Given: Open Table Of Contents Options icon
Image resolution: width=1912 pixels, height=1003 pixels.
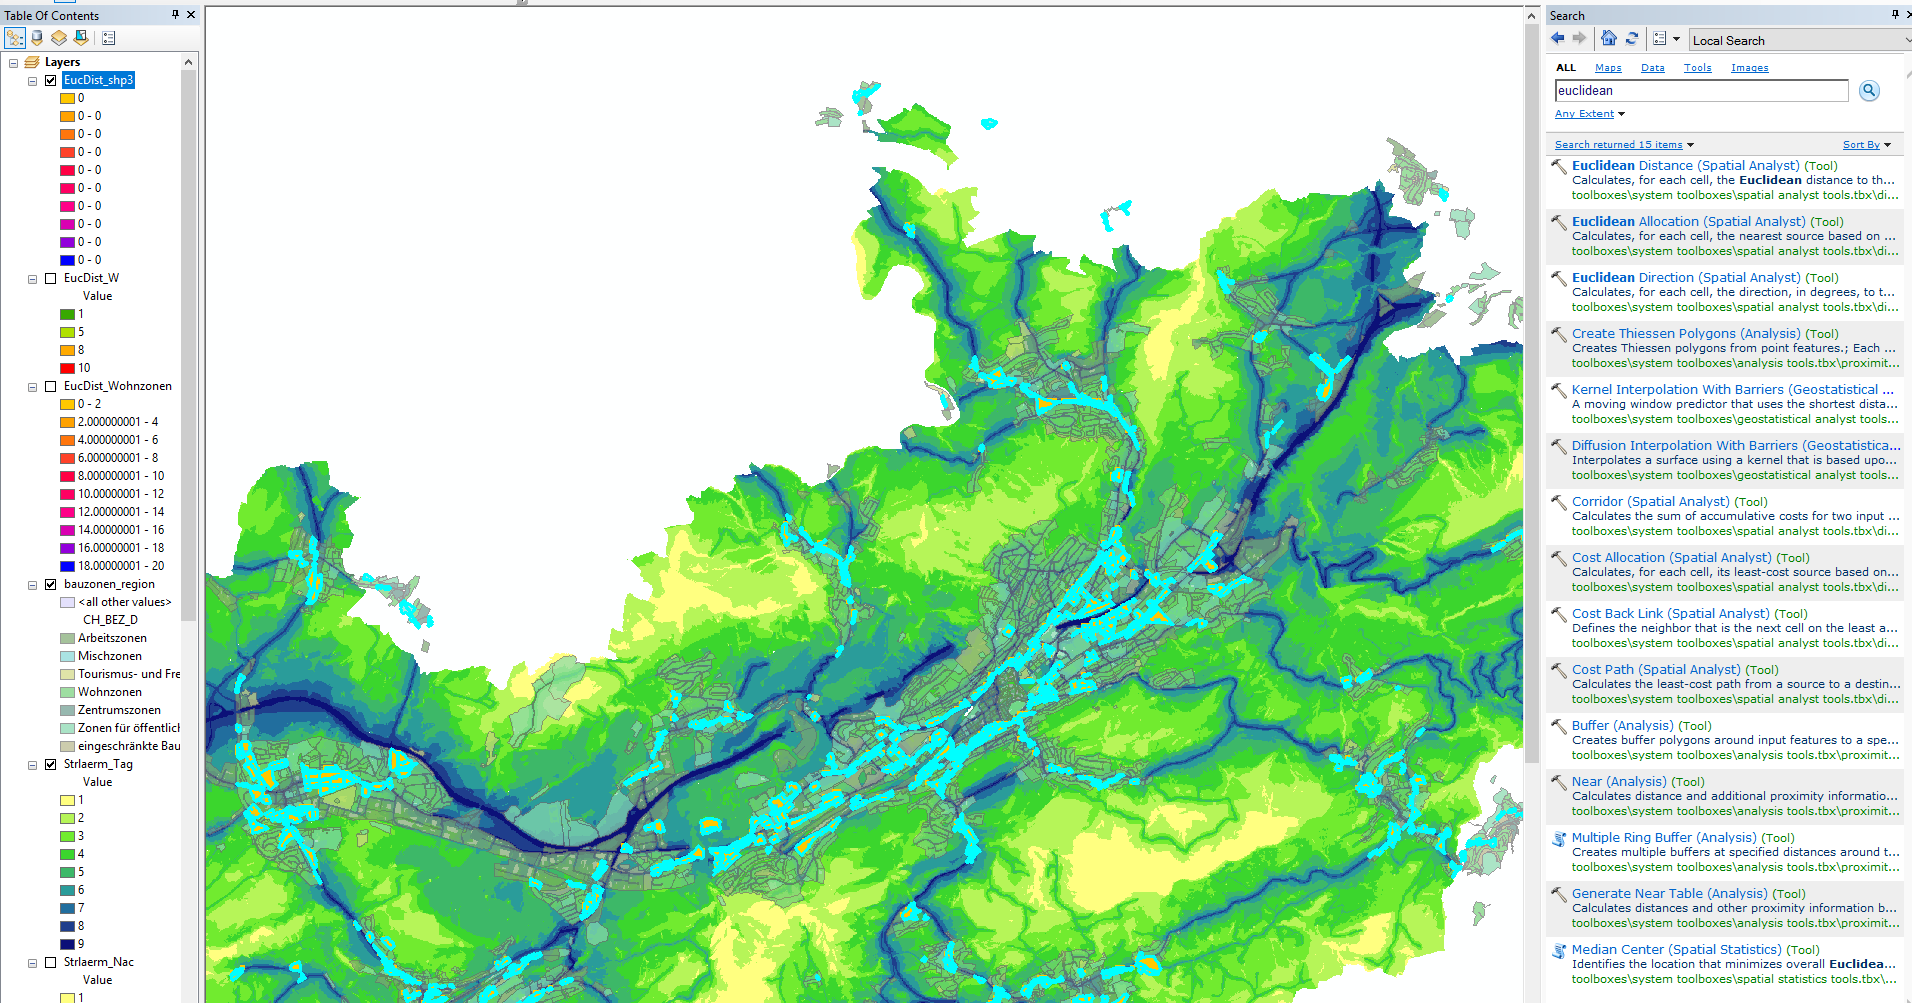Looking at the screenshot, I should (x=109, y=38).
